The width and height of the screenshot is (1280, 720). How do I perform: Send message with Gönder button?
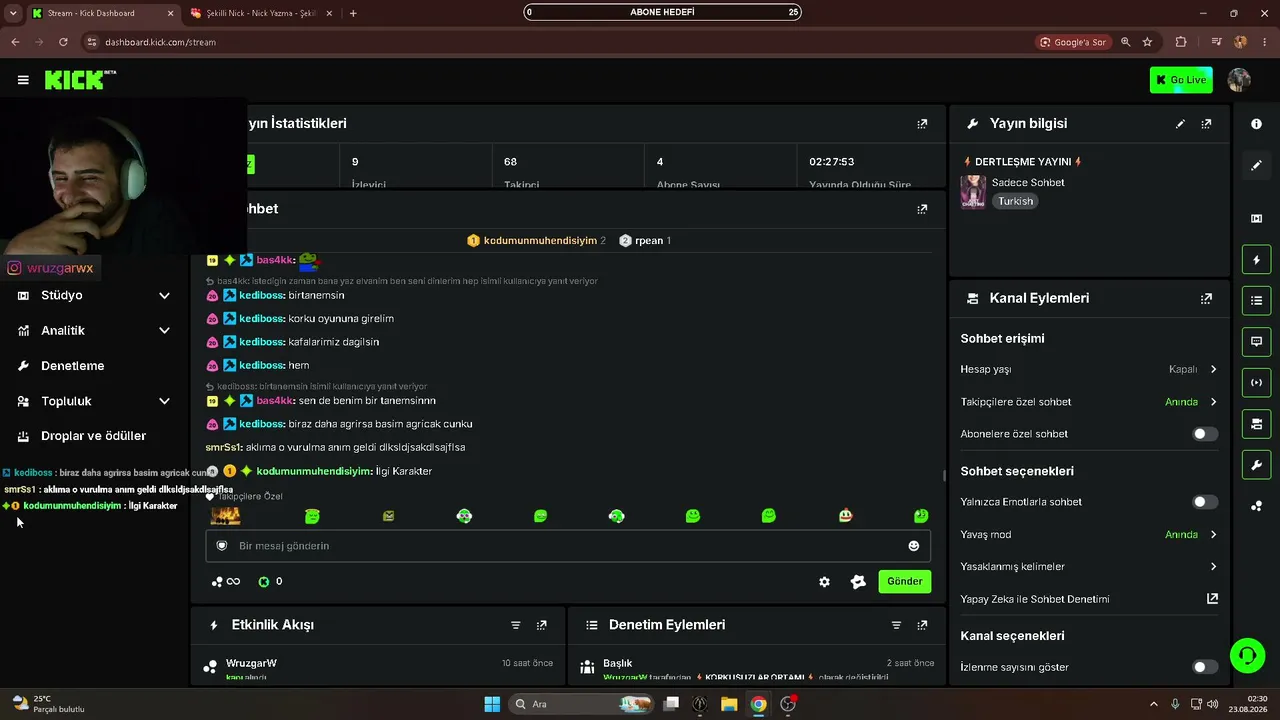point(905,582)
